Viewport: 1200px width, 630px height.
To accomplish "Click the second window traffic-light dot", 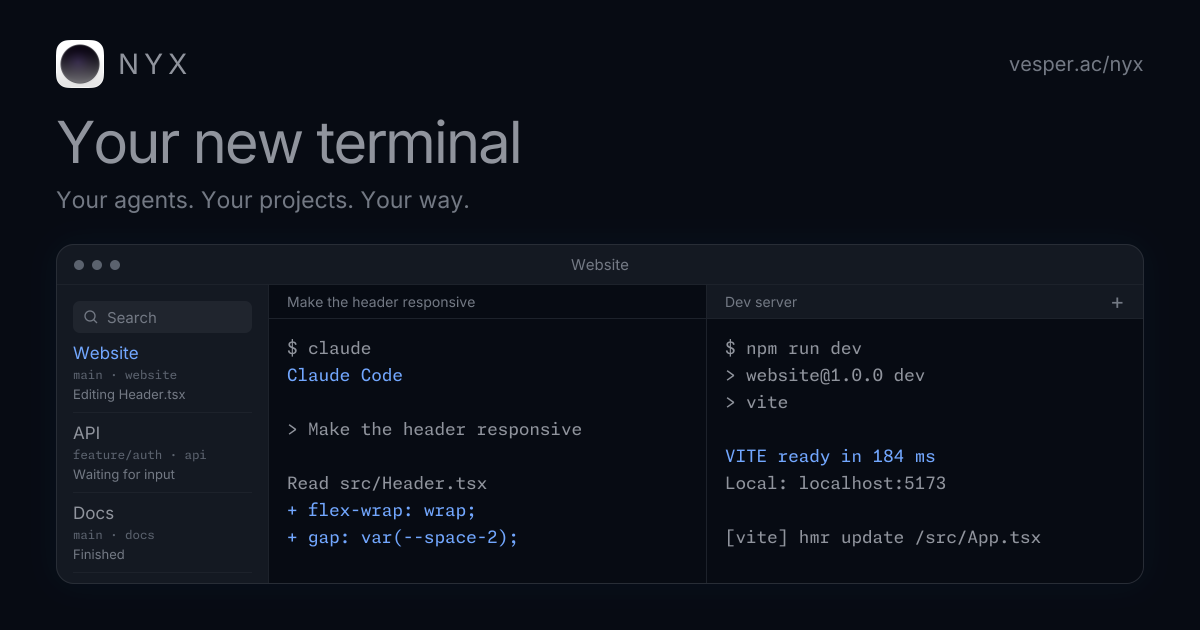I will (x=97, y=265).
